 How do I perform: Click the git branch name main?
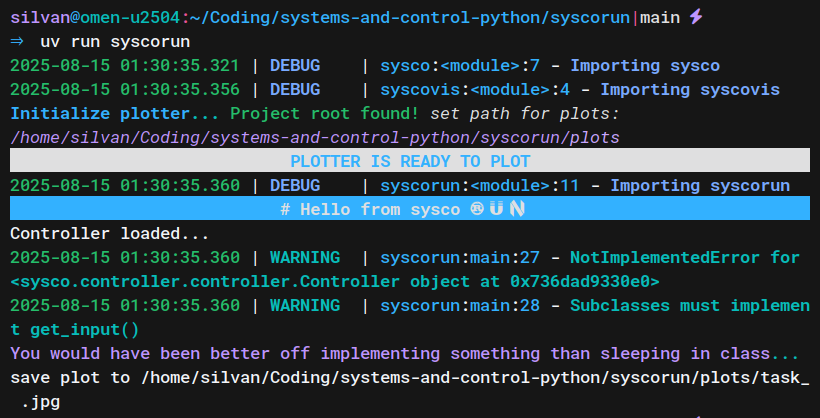660,18
